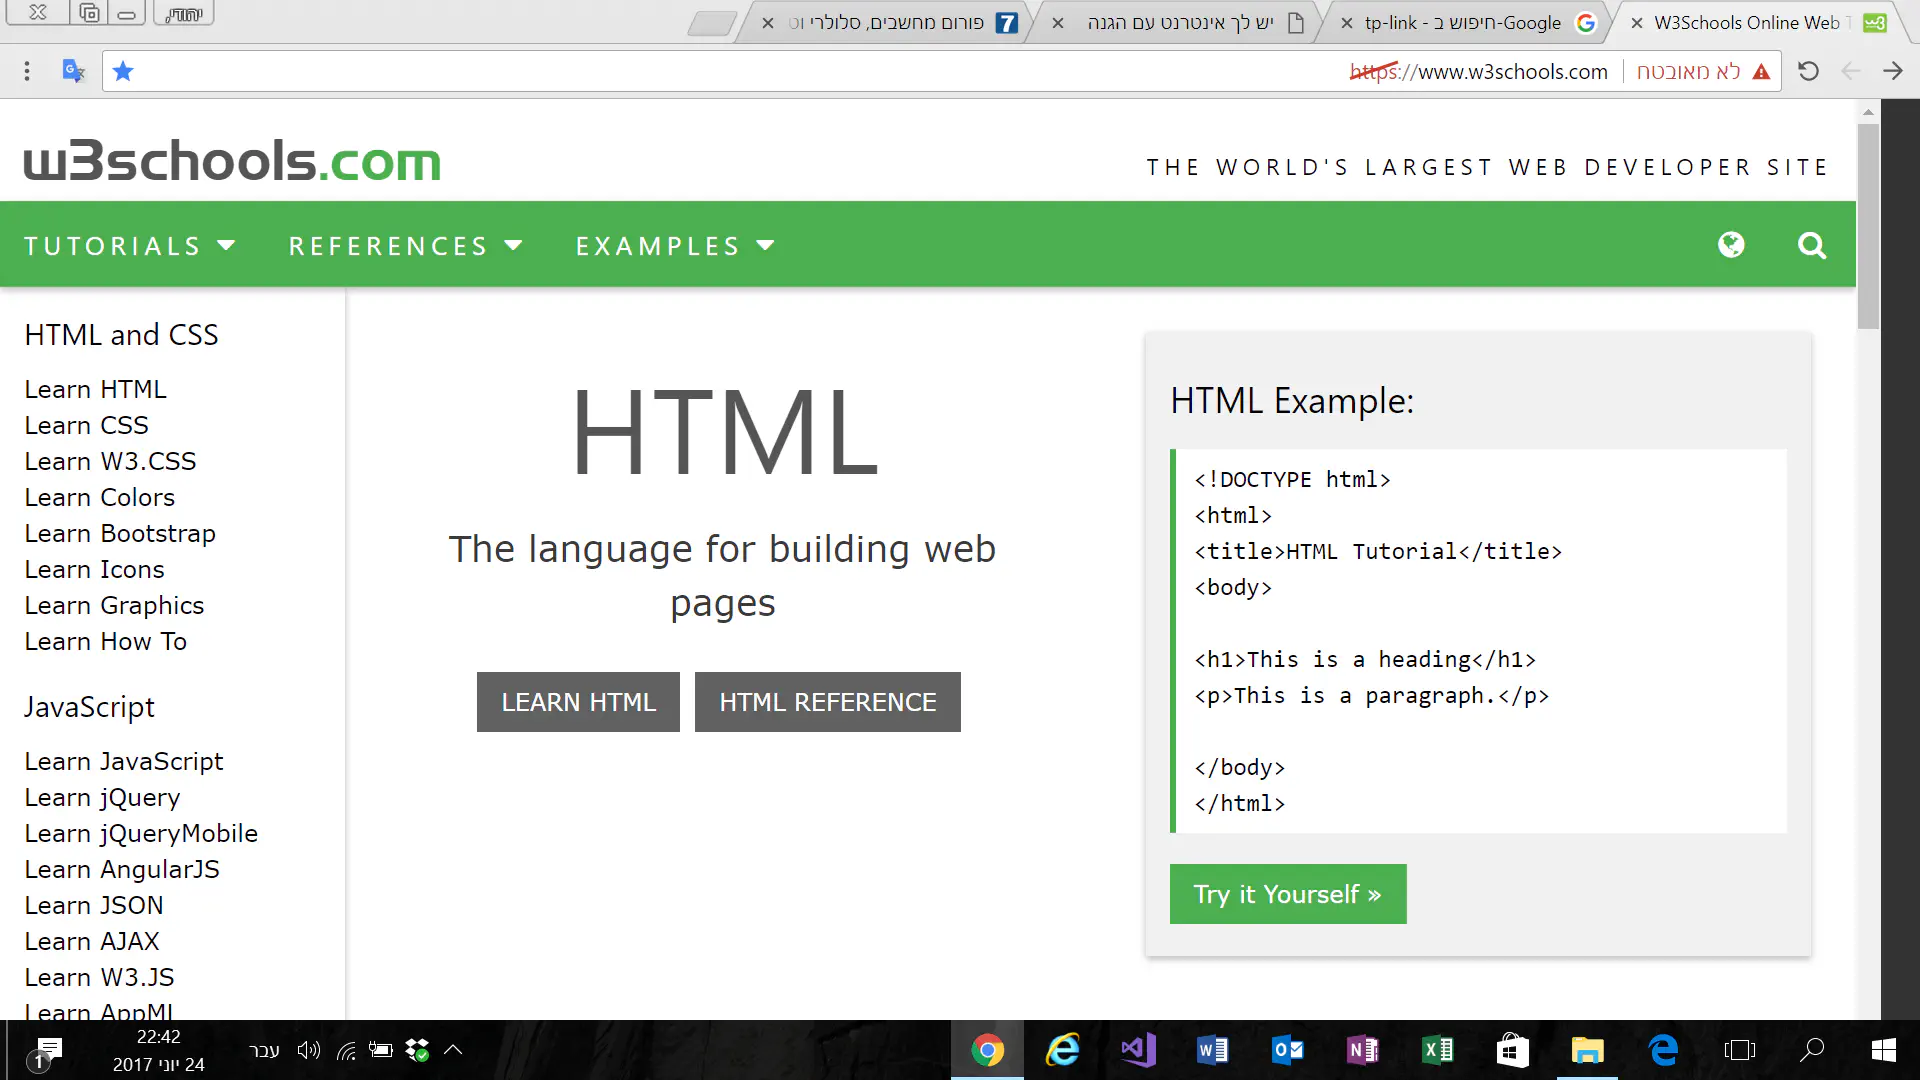
Task: Click the page vertical scrollbar thumb
Action: click(x=1868, y=225)
